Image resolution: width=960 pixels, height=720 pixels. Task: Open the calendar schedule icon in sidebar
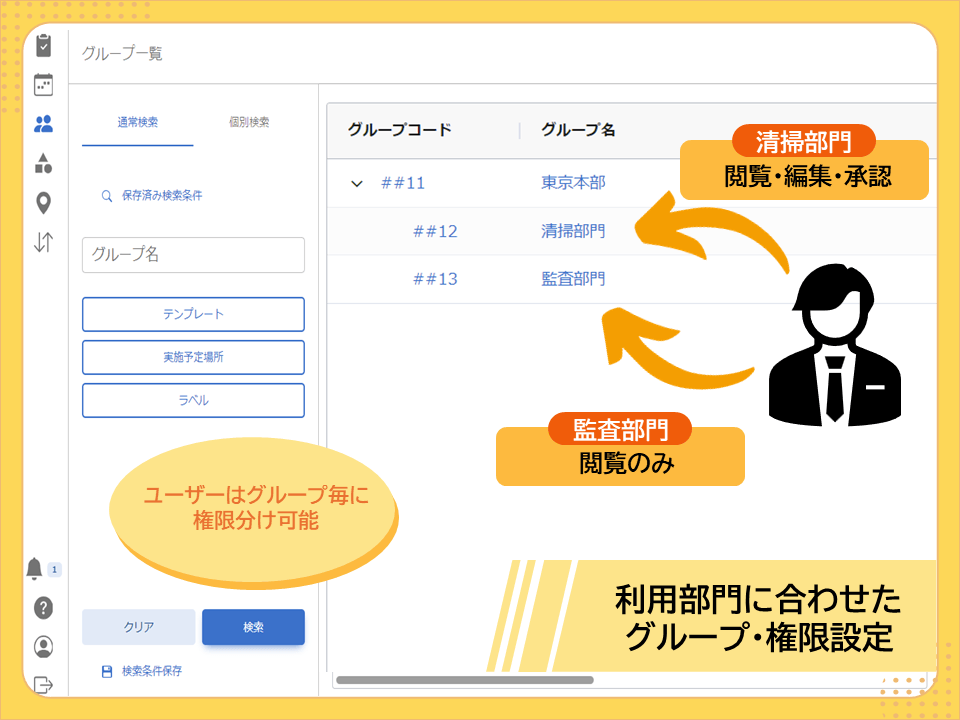[x=43, y=85]
